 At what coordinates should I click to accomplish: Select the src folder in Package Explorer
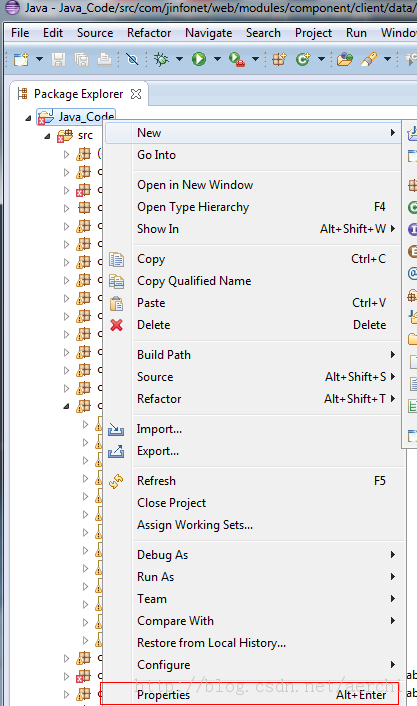pyautogui.click(x=85, y=135)
